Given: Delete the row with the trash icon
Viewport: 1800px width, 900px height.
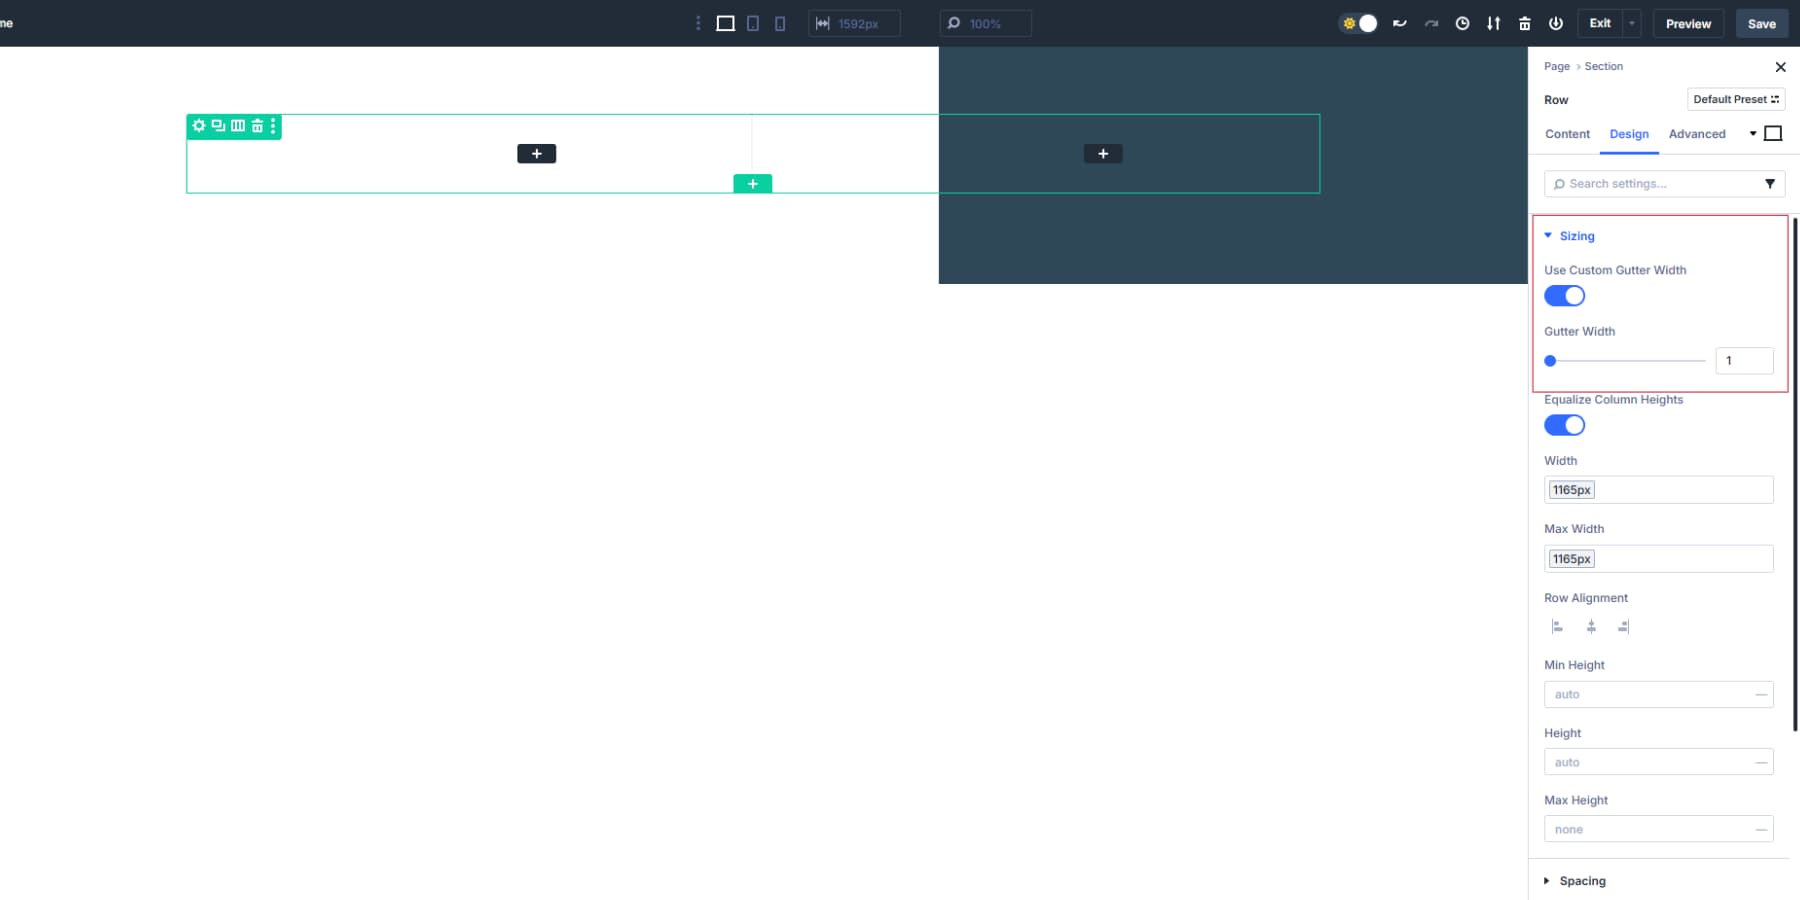Looking at the screenshot, I should (256, 126).
